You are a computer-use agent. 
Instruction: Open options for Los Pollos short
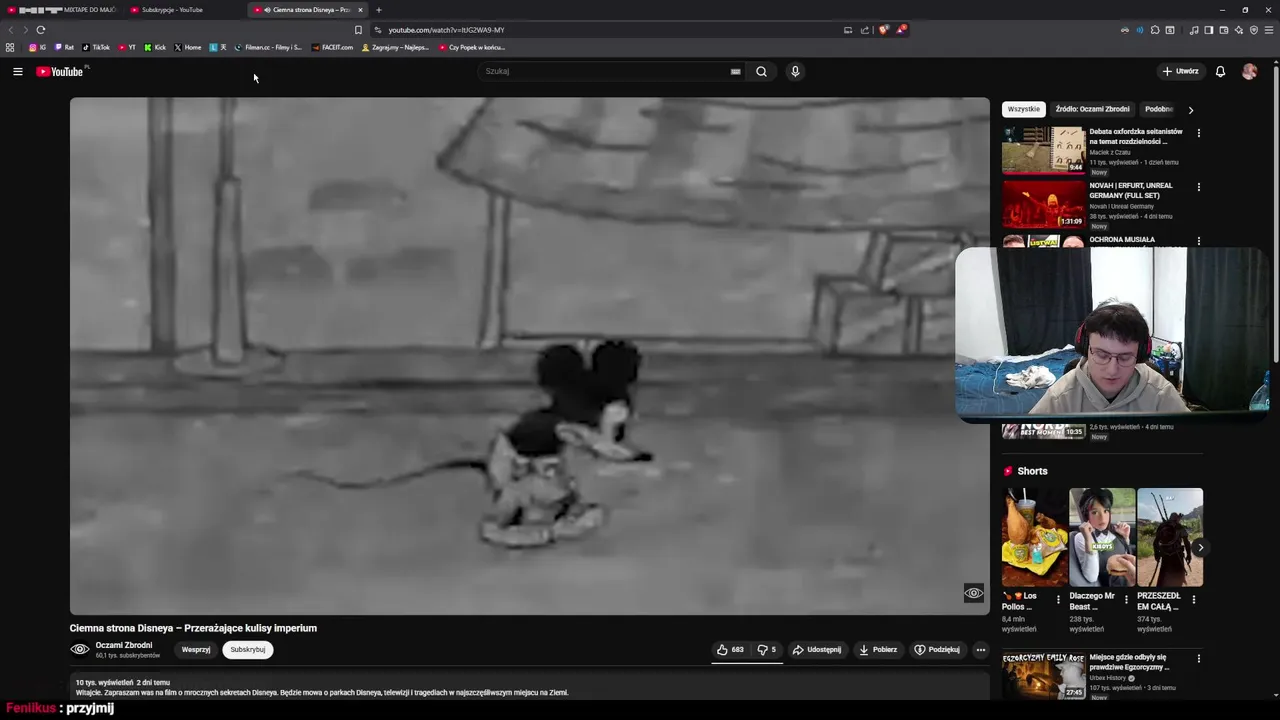click(1058, 600)
